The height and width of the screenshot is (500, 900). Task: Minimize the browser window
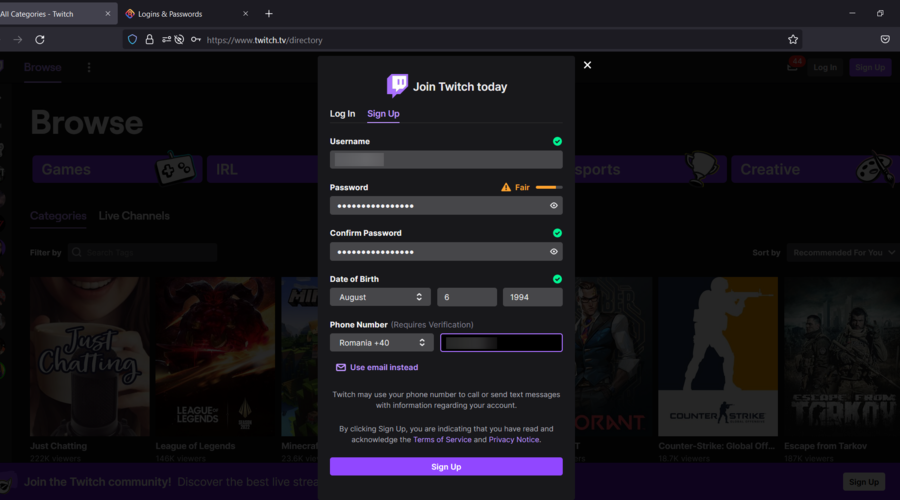(852, 13)
